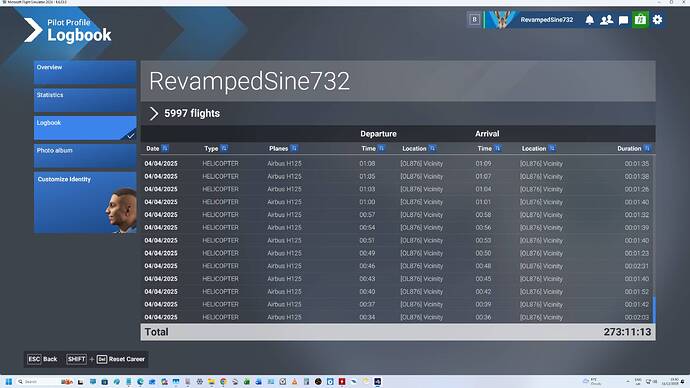The width and height of the screenshot is (690, 388).
Task: Click duration "00:01:23" cell
Action: tap(637, 253)
